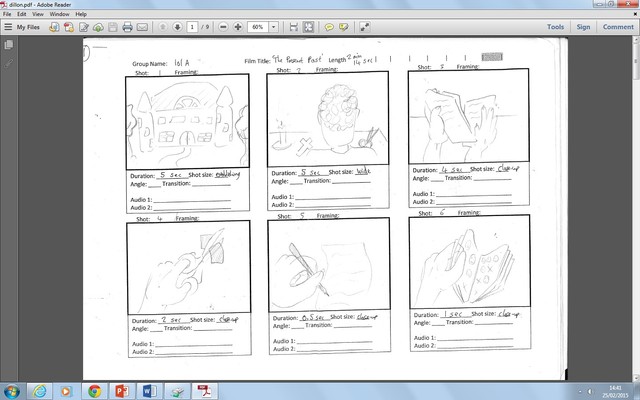
Task: Zoom out with minus button
Action: tap(223, 27)
